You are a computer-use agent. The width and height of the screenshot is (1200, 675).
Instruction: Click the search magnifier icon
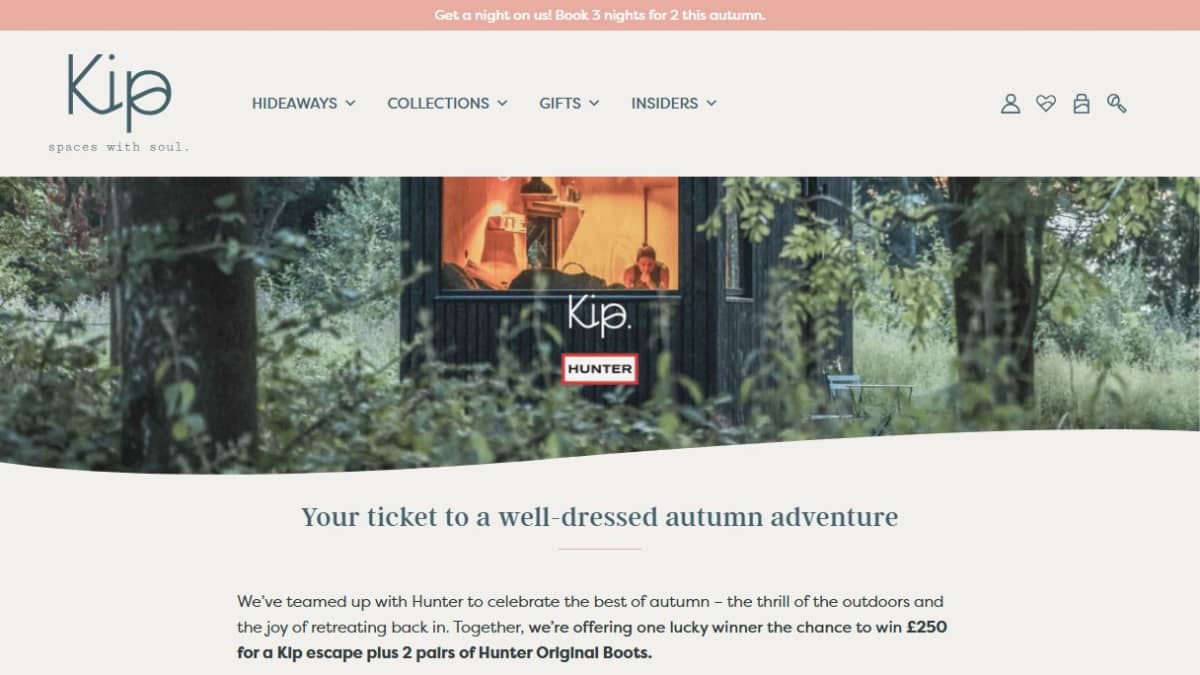[x=1117, y=103]
